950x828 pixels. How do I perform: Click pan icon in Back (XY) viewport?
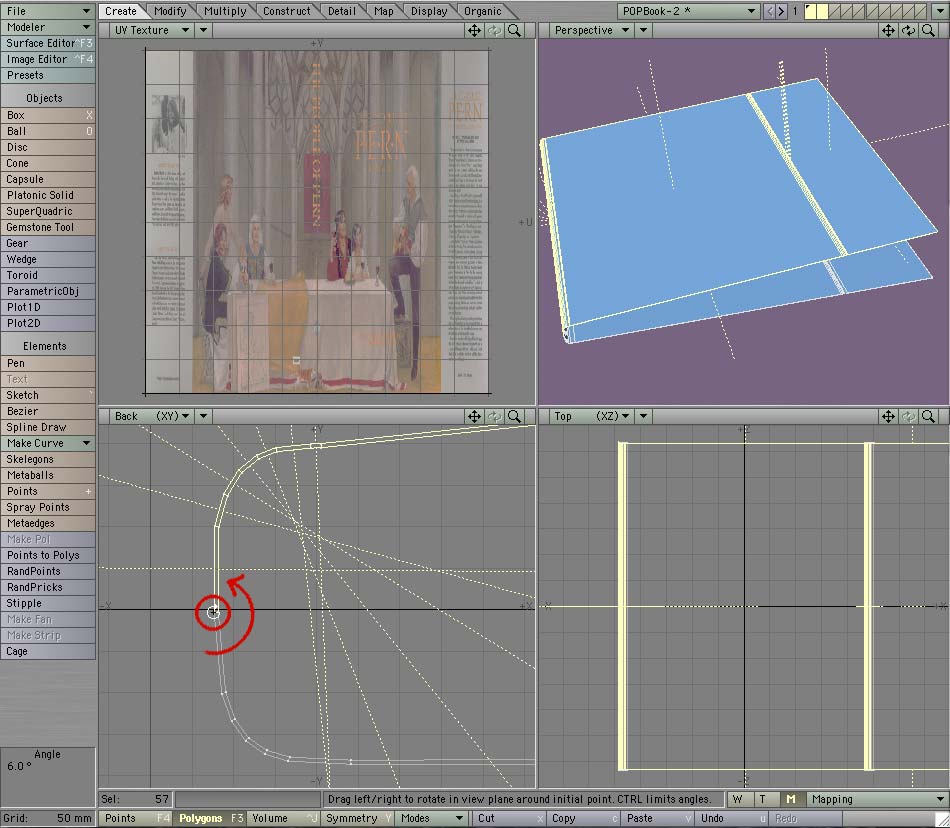(474, 416)
